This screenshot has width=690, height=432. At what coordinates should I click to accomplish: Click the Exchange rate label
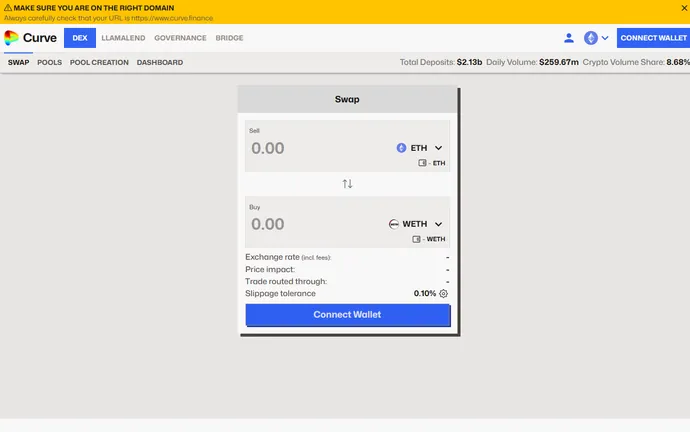(288, 257)
